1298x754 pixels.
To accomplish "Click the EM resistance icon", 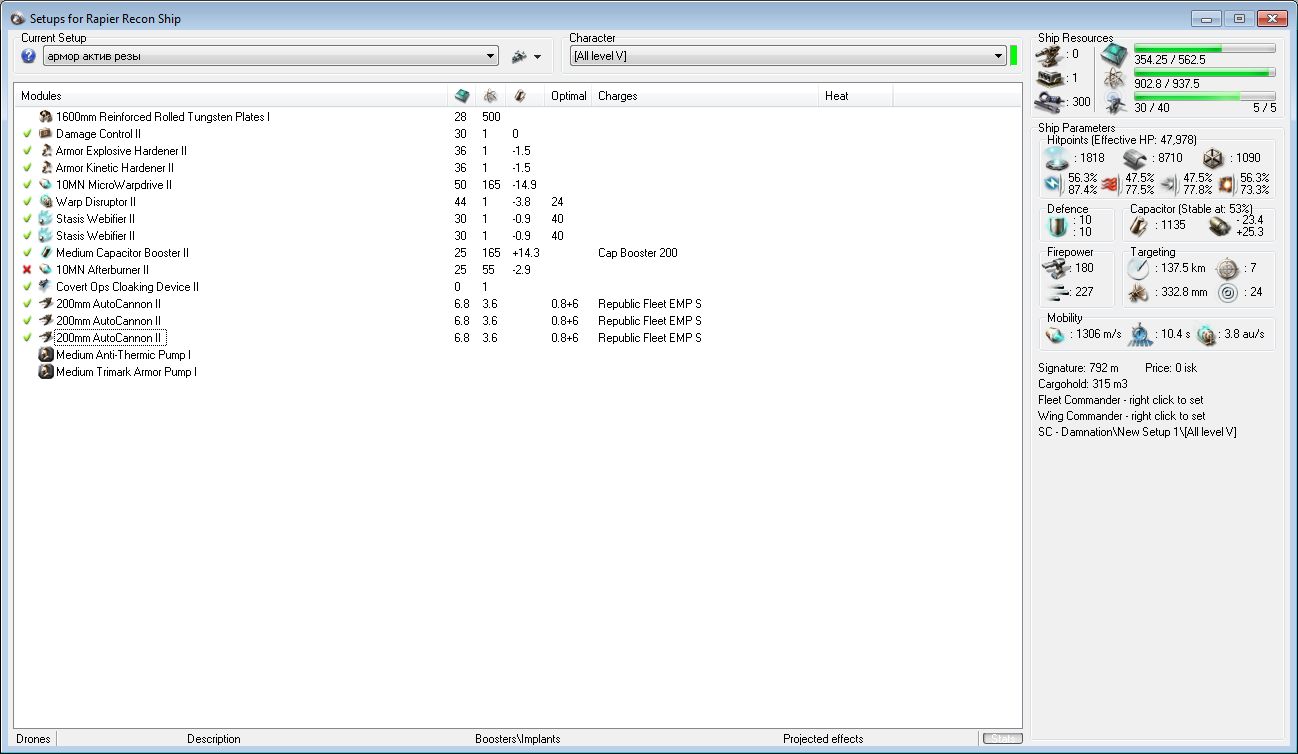I will click(1052, 184).
